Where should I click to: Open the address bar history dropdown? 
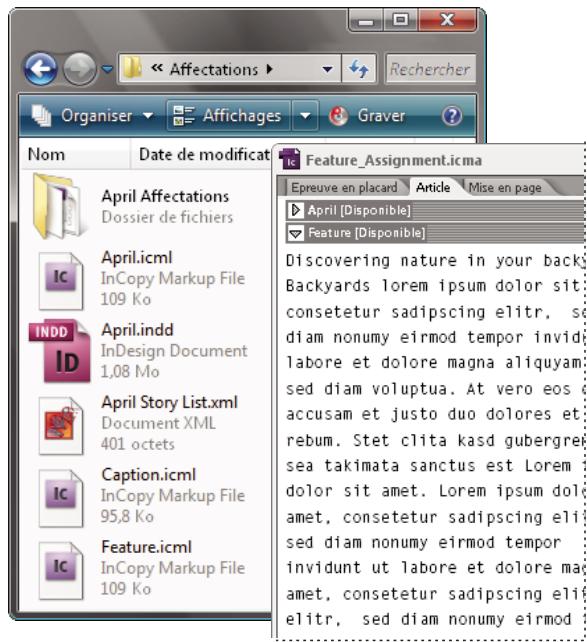327,69
